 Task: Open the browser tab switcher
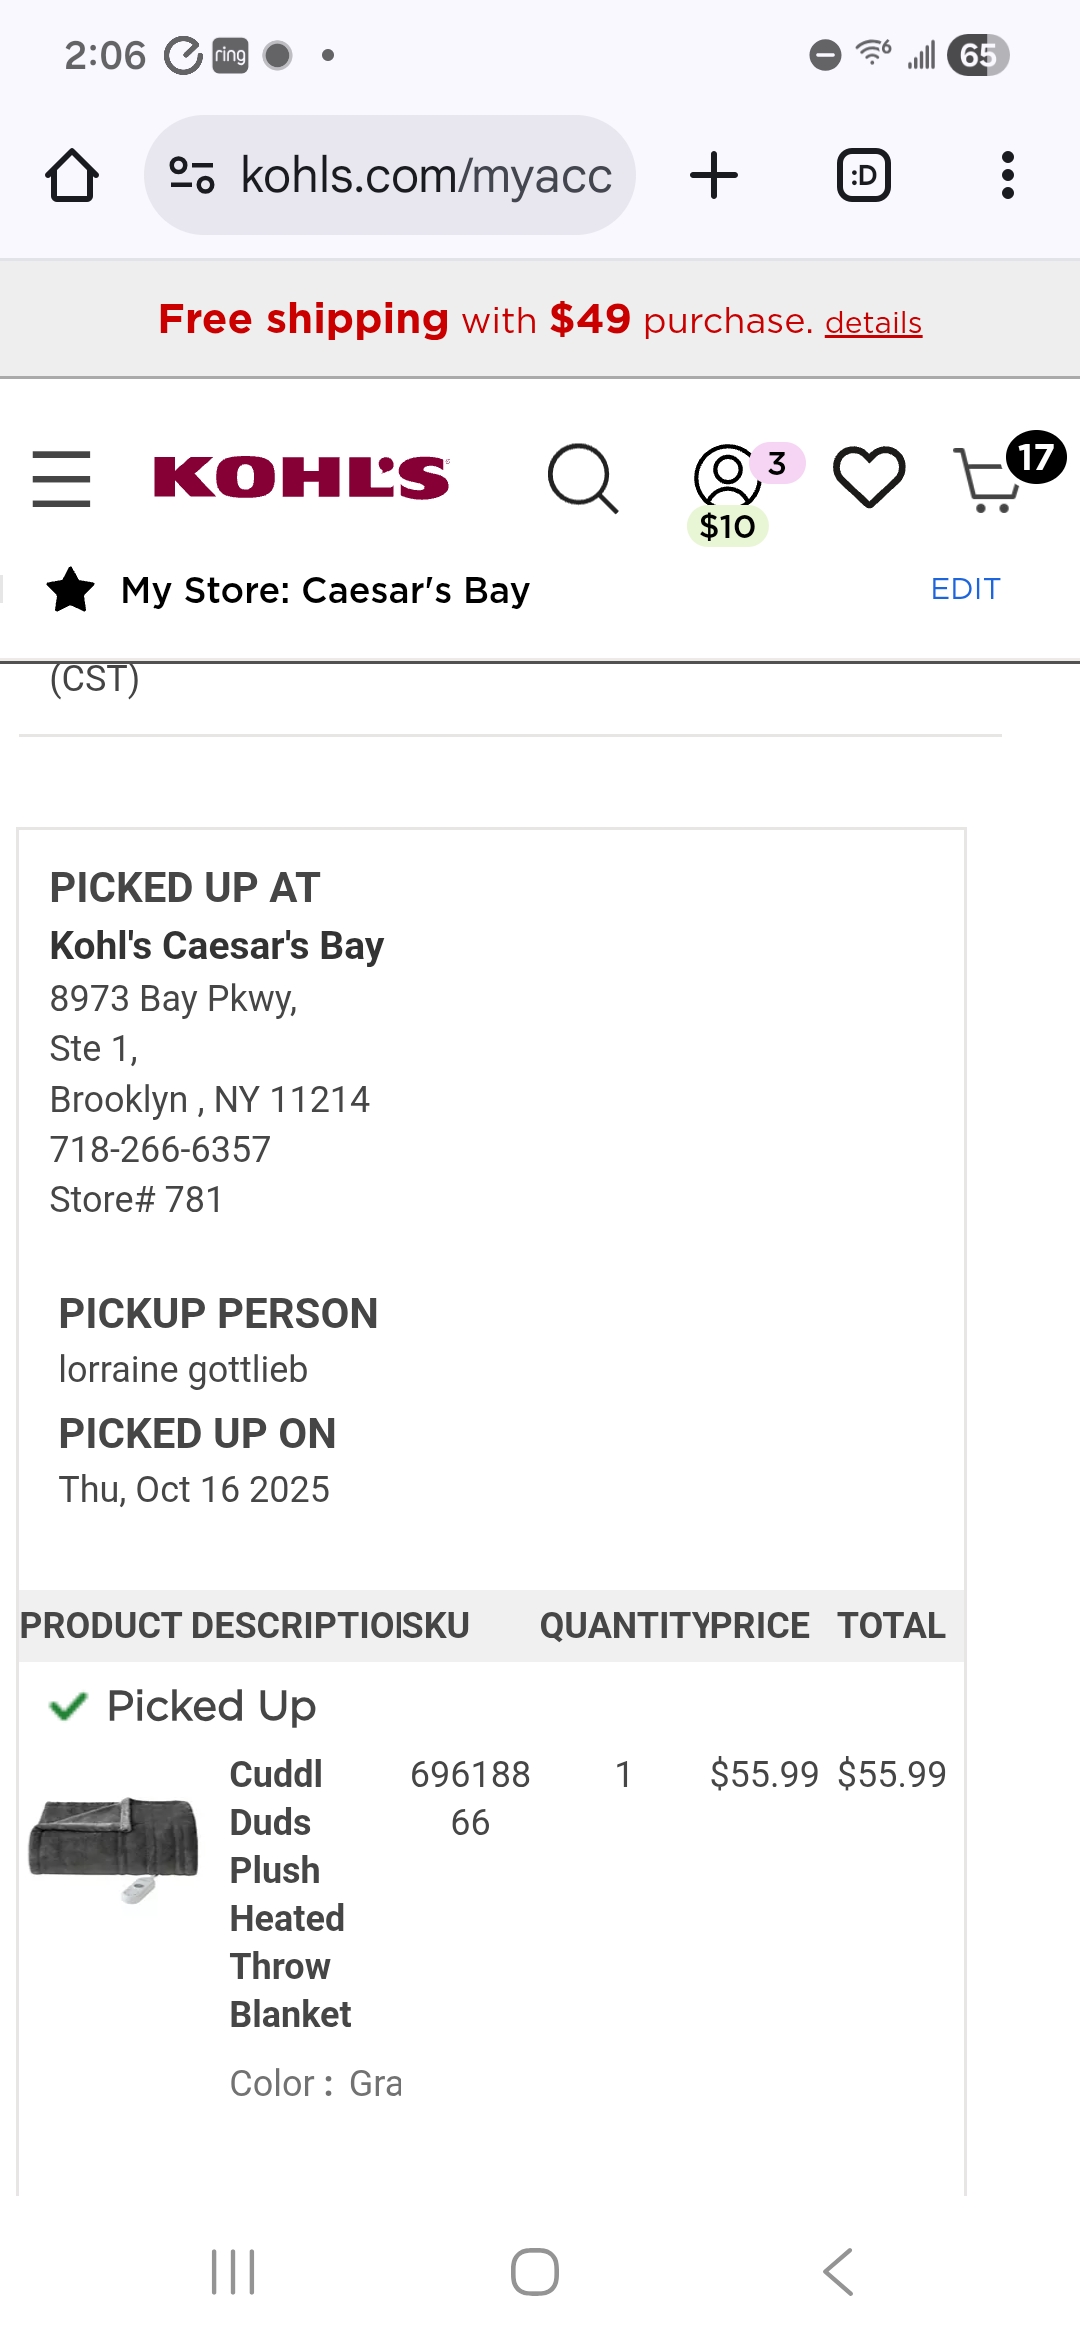864,176
